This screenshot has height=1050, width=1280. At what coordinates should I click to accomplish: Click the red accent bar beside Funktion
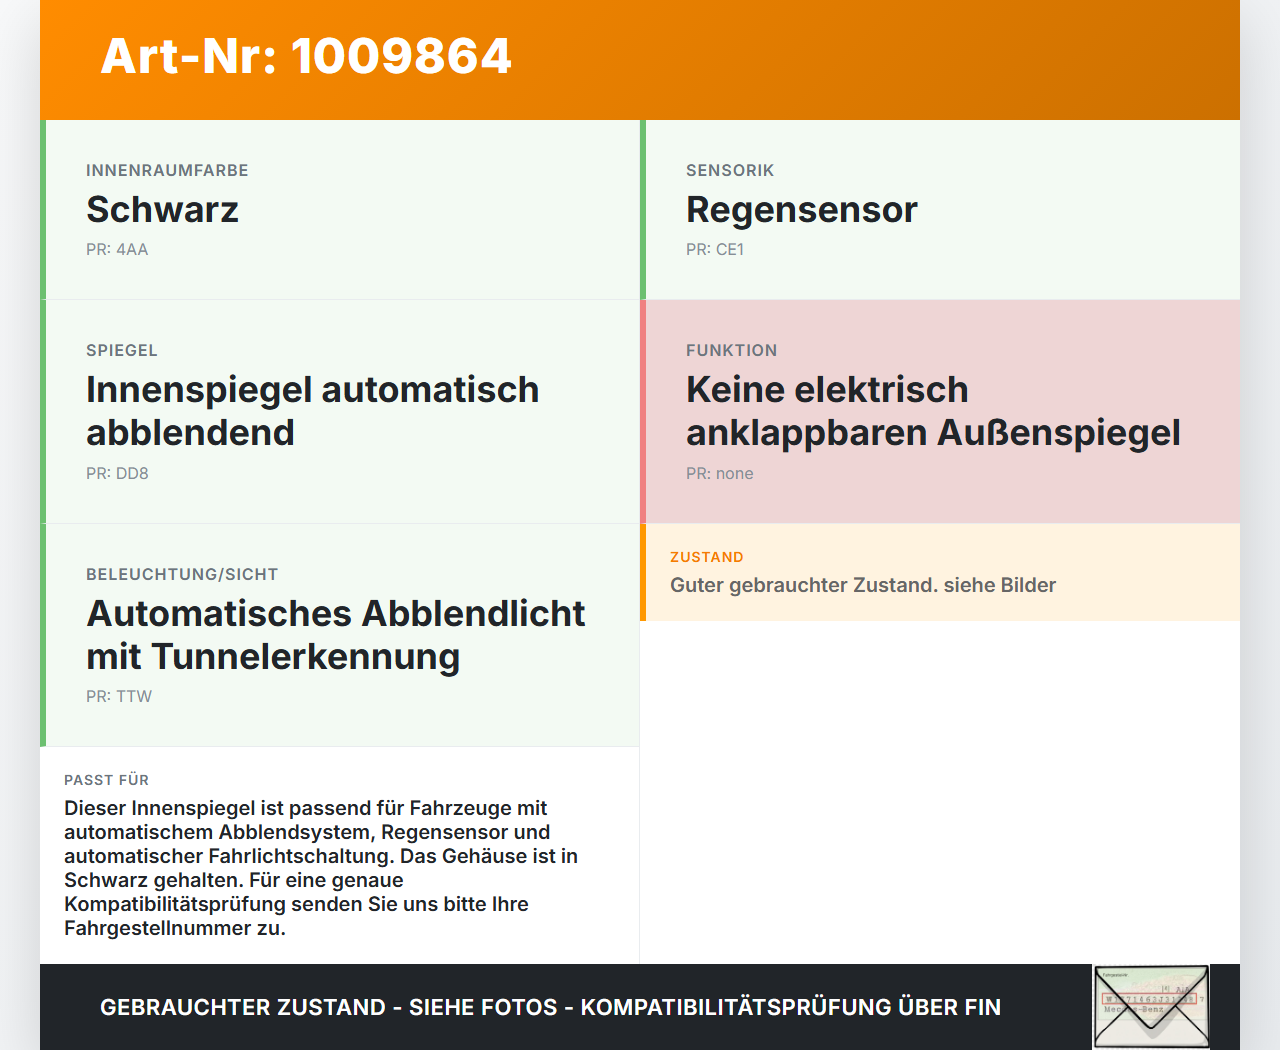pos(644,410)
